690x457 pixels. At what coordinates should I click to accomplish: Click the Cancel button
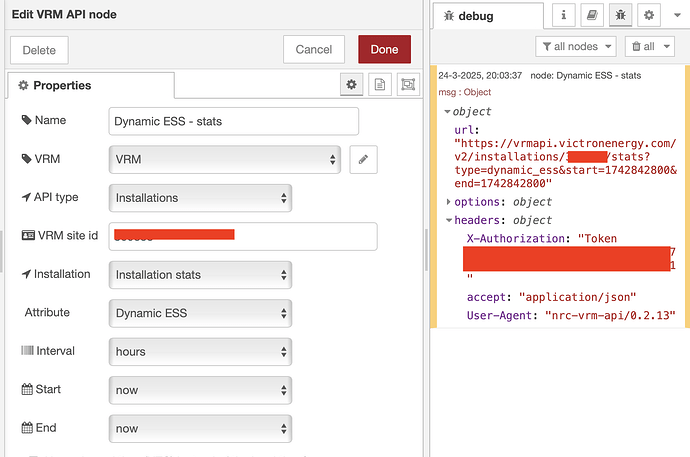pyautogui.click(x=314, y=49)
